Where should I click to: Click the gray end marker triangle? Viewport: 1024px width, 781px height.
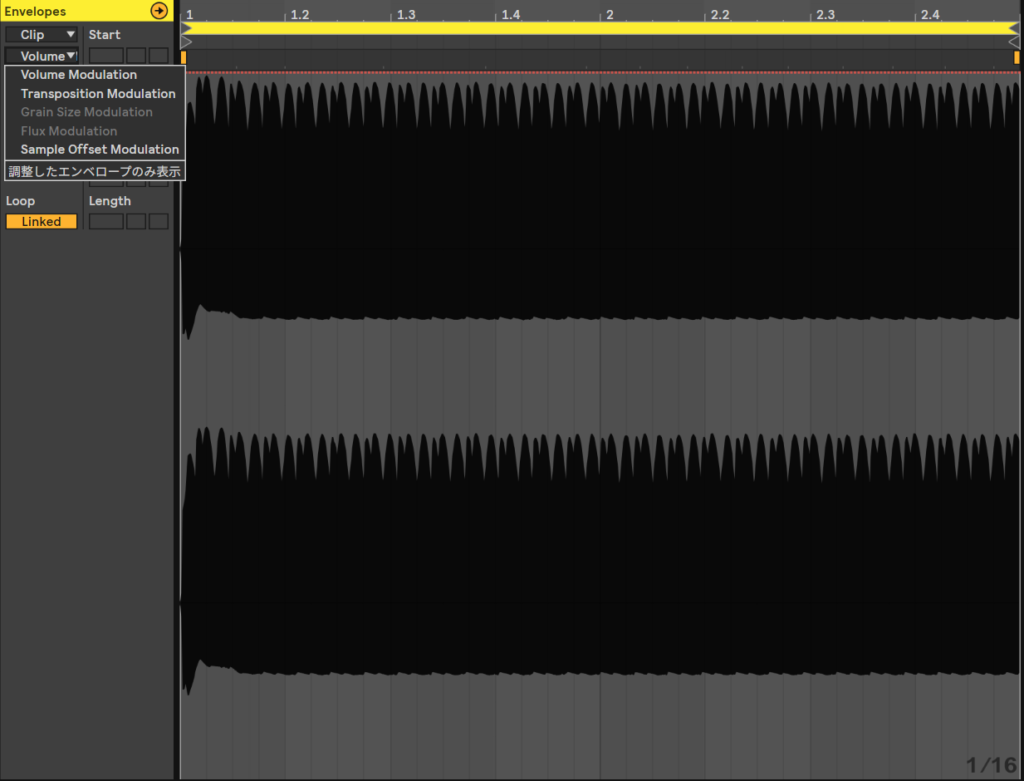(x=1014, y=42)
